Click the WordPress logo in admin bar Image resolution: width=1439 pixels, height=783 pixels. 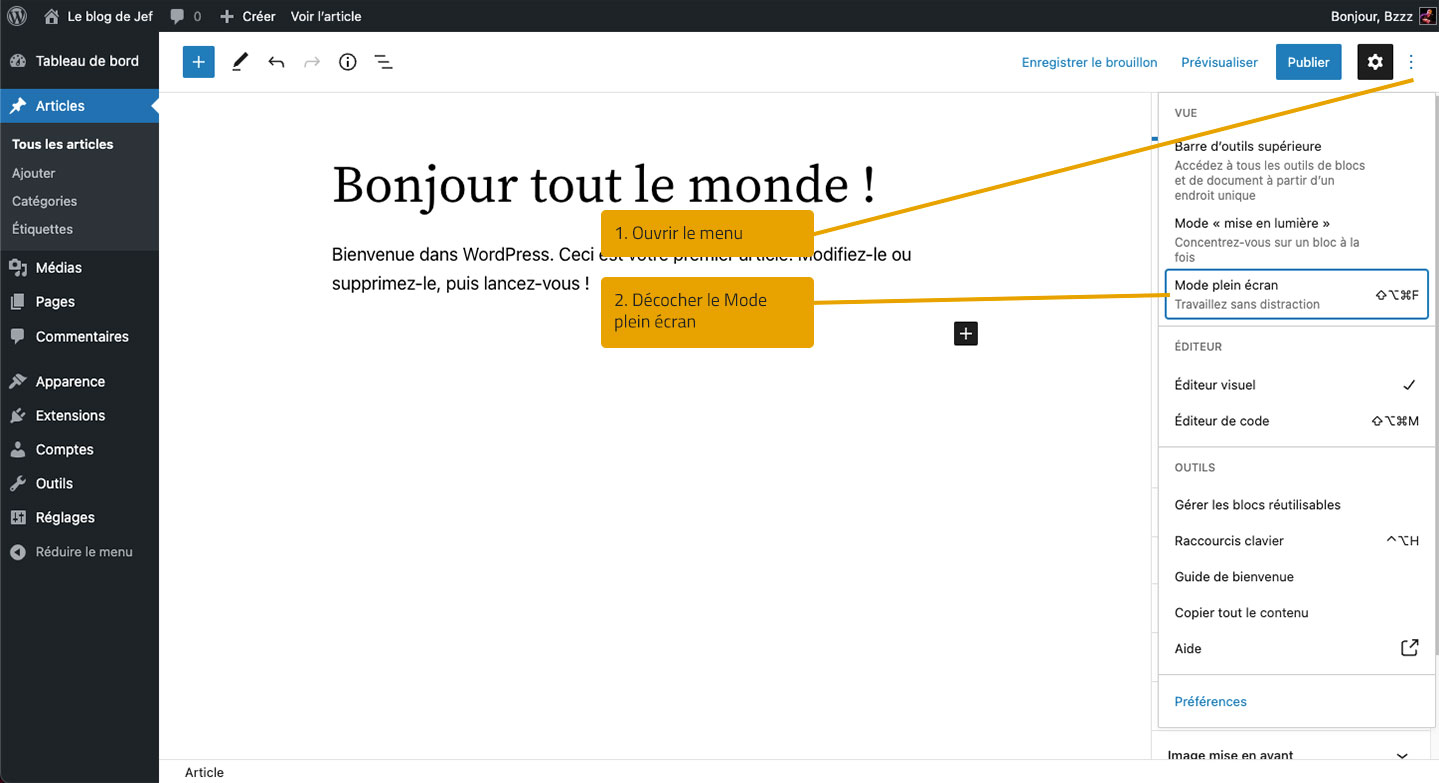tap(17, 16)
